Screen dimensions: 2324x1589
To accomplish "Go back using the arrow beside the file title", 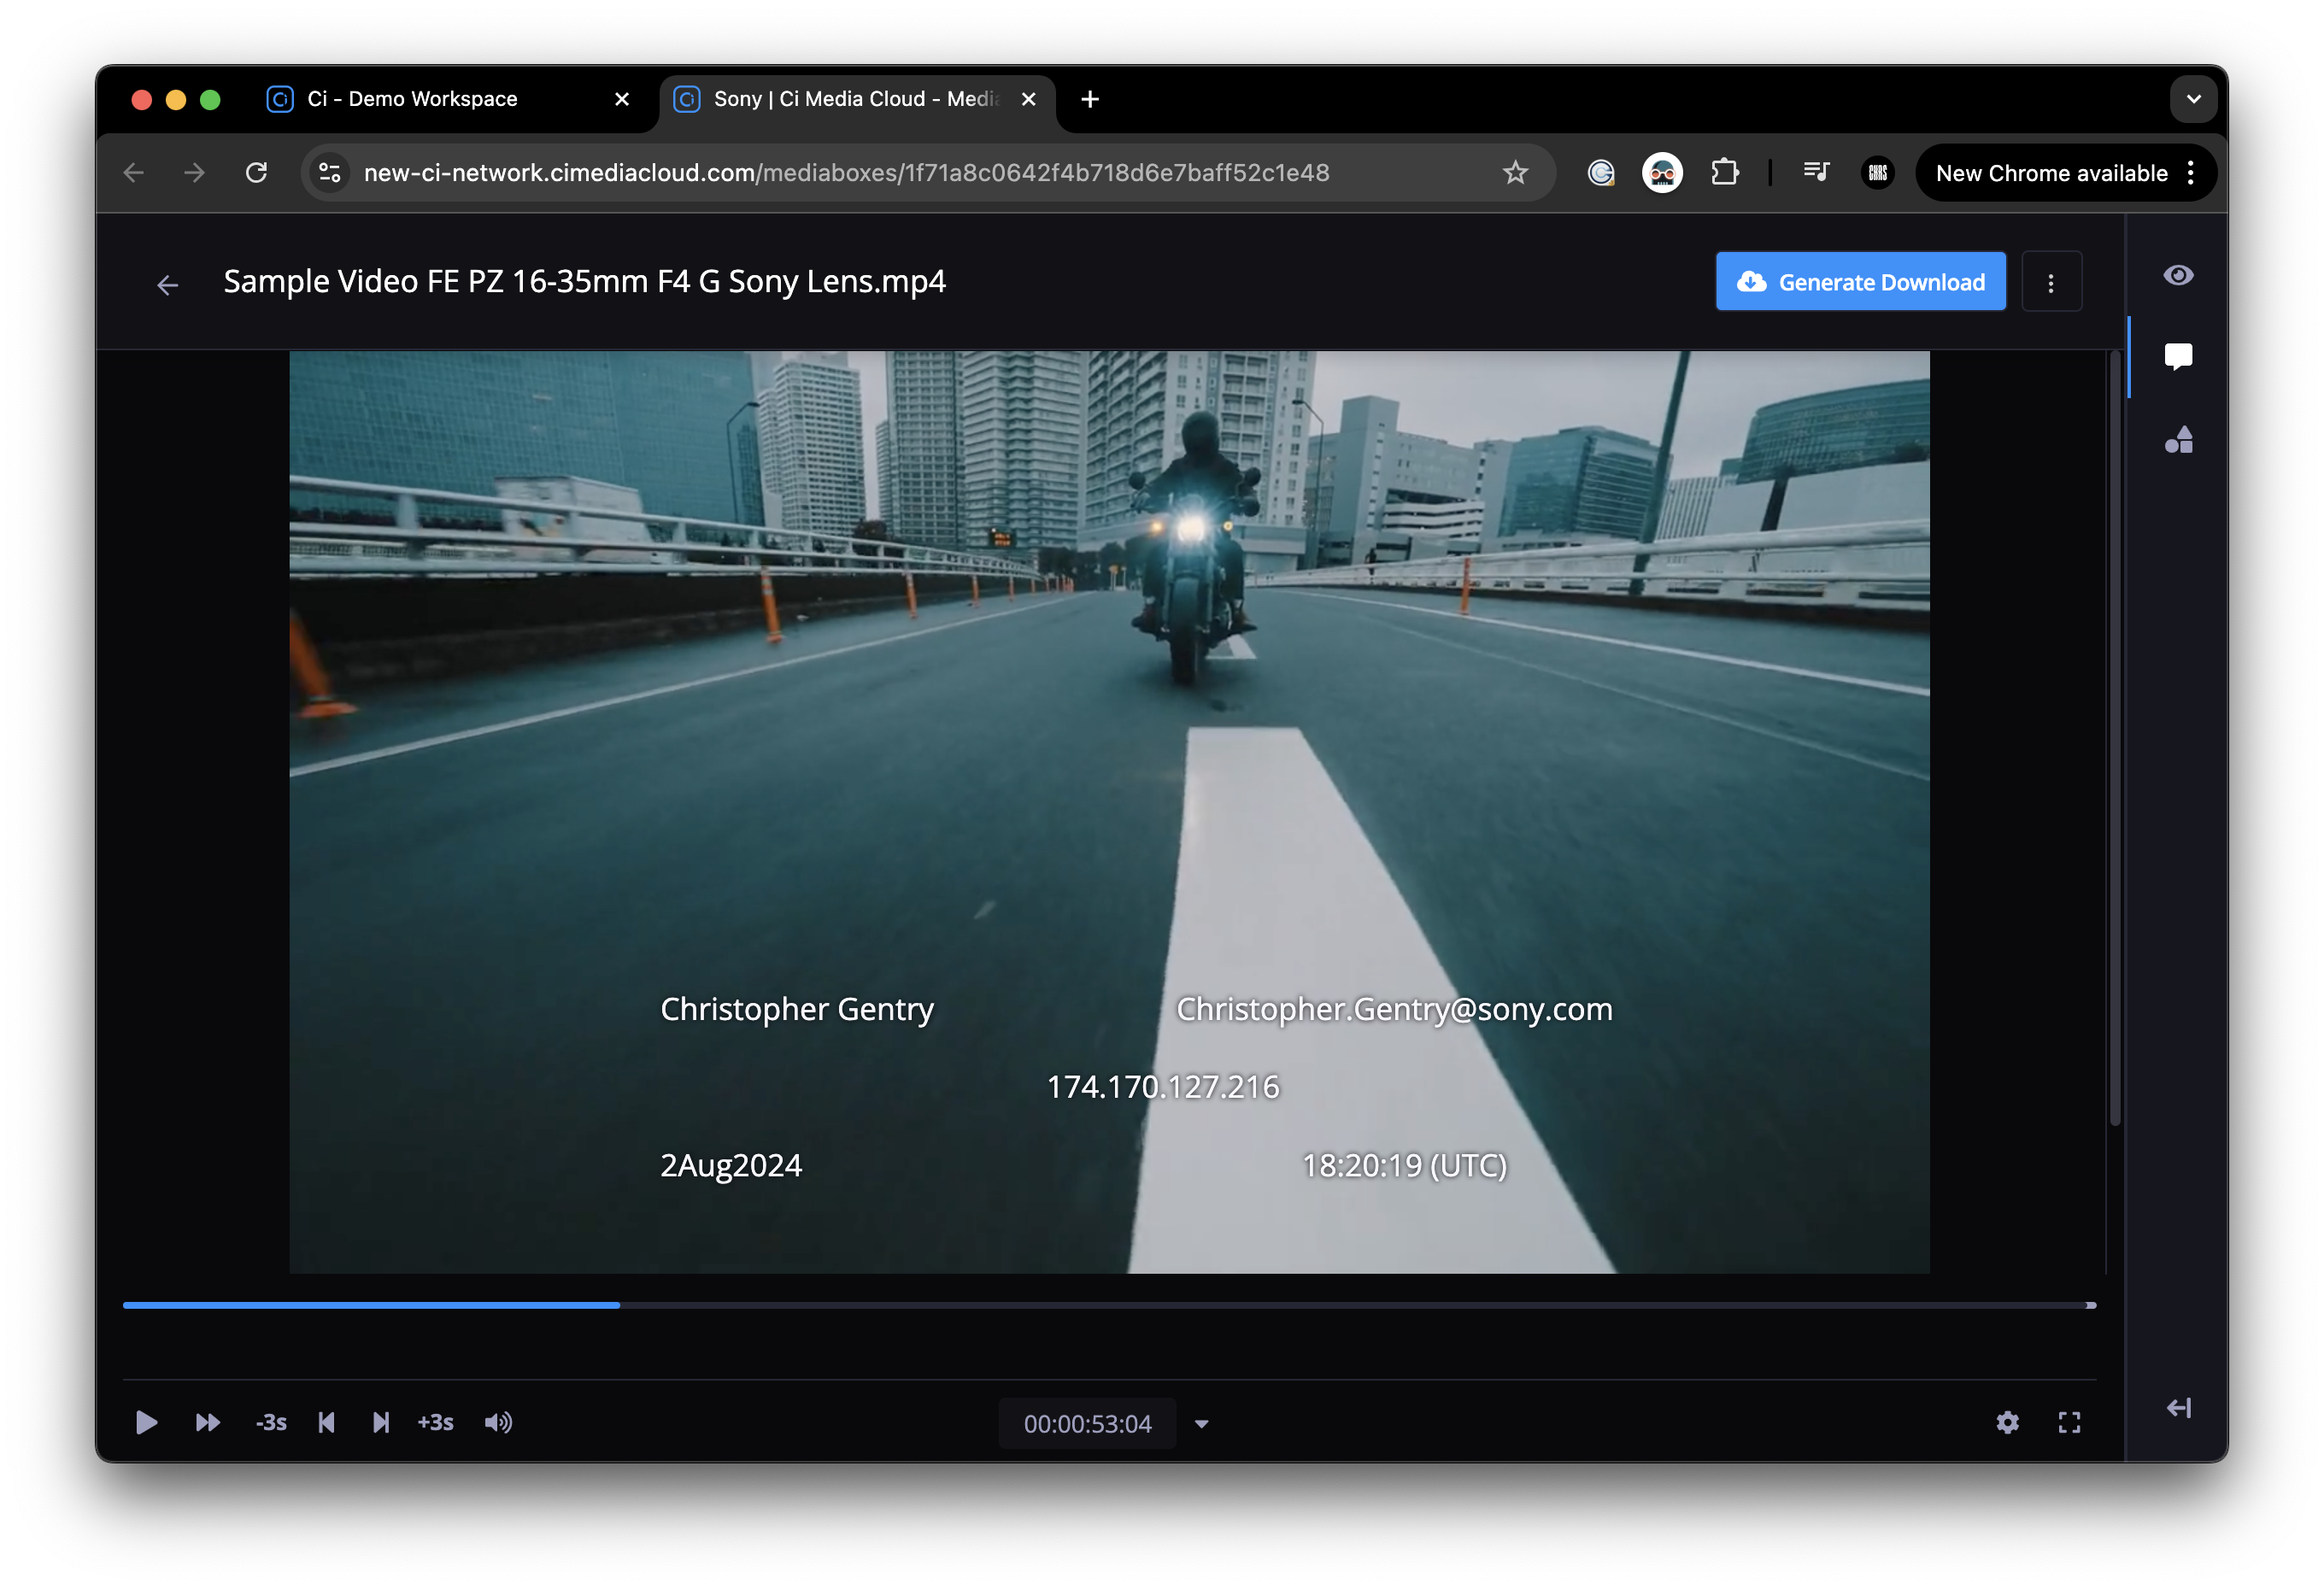I will [x=168, y=285].
